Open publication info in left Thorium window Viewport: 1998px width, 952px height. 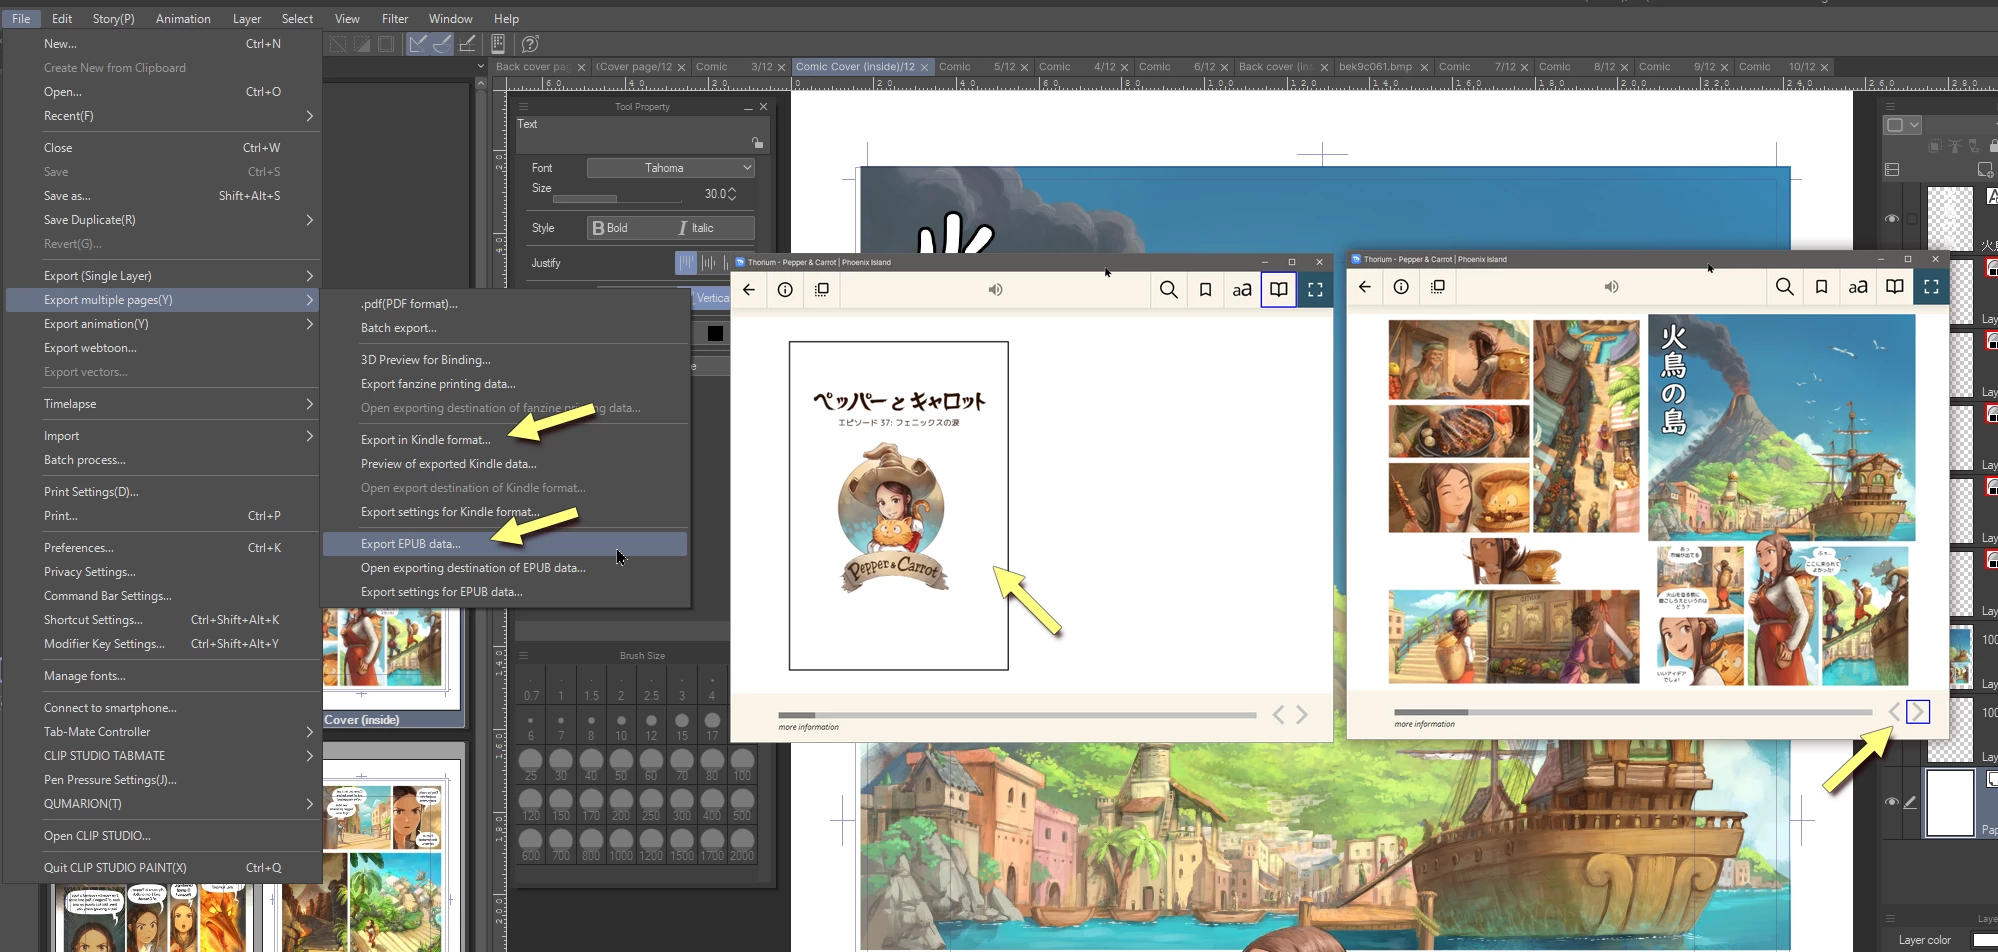(785, 290)
